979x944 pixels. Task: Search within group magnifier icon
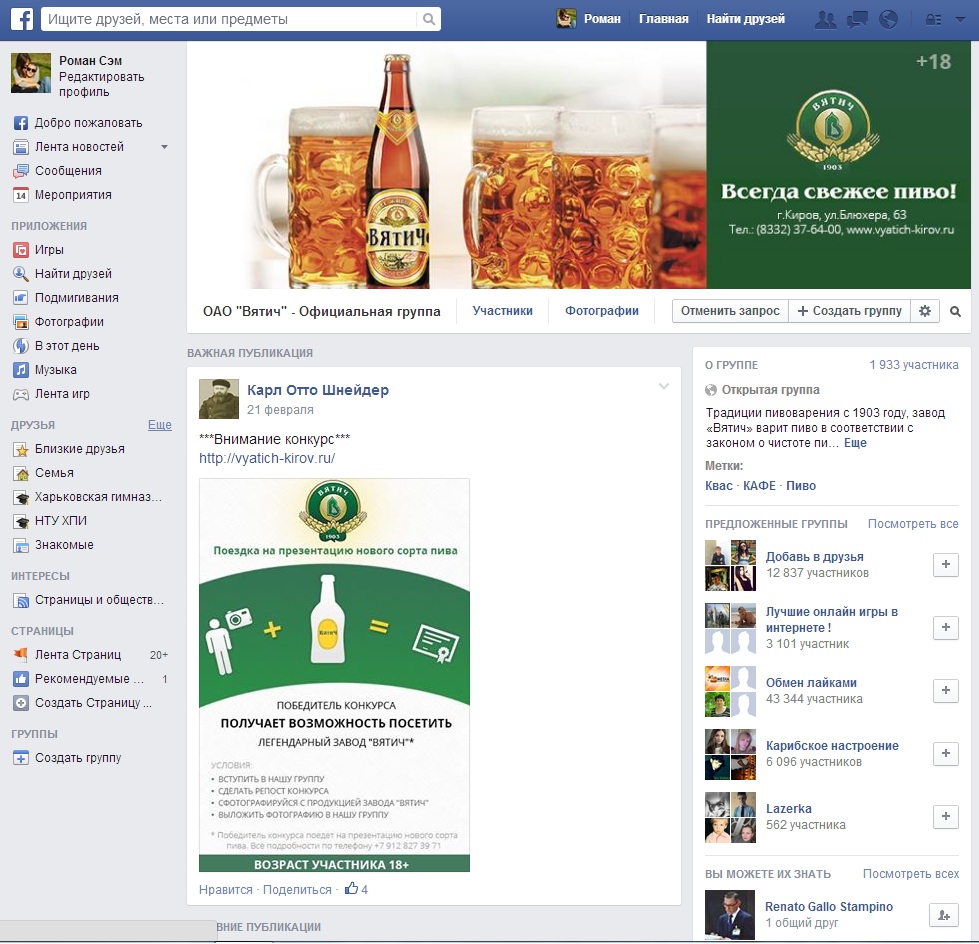(955, 311)
